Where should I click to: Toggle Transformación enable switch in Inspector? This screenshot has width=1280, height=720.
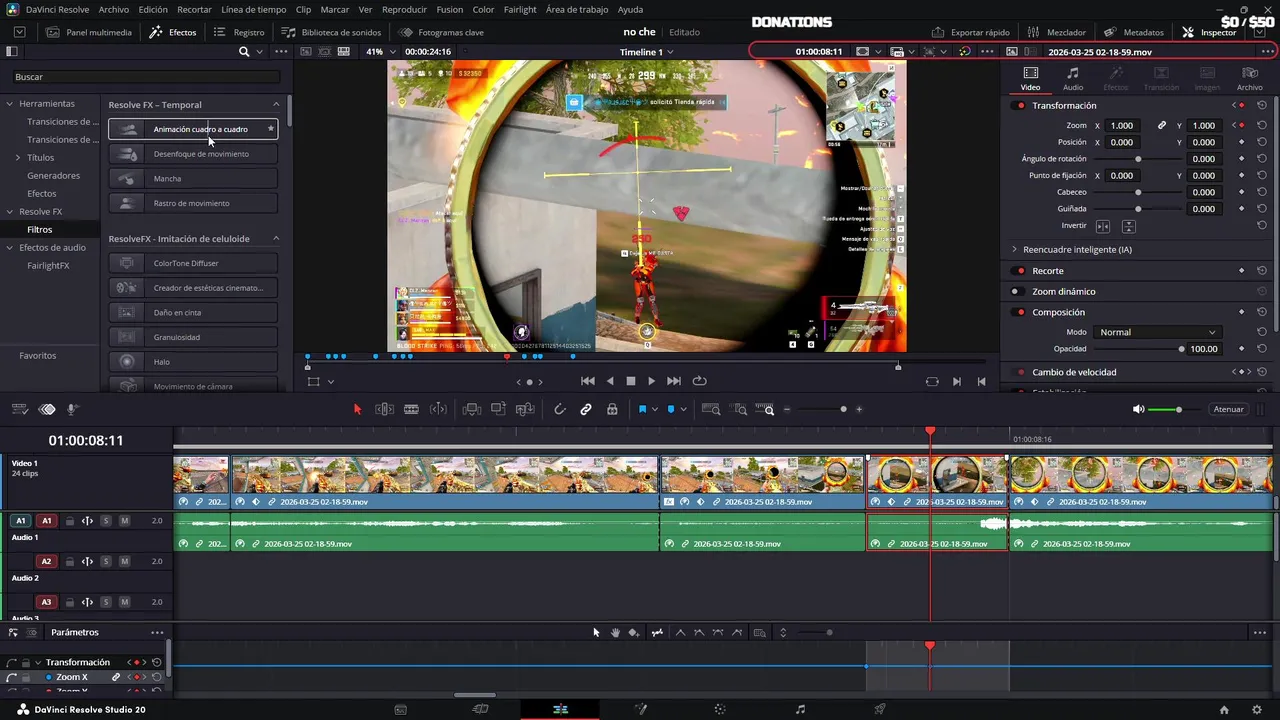(1020, 106)
